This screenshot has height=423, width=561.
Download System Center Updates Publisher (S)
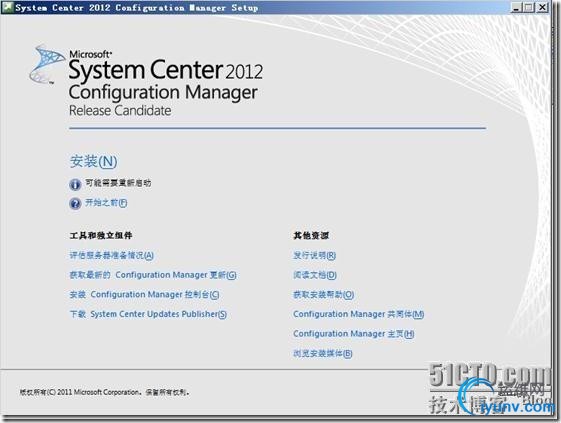(x=148, y=314)
